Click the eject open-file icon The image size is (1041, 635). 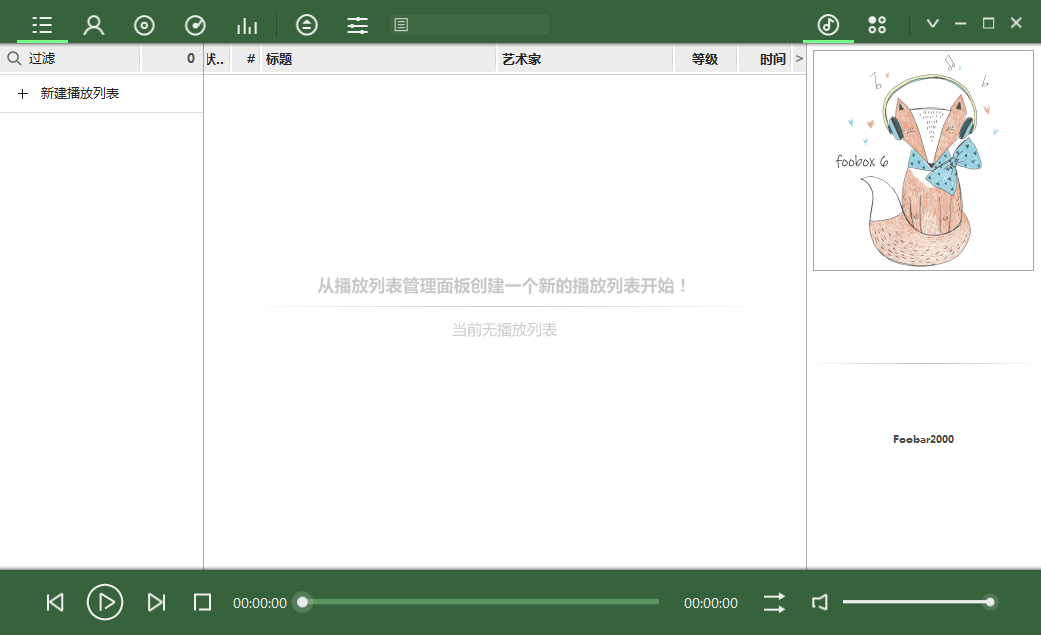(307, 25)
